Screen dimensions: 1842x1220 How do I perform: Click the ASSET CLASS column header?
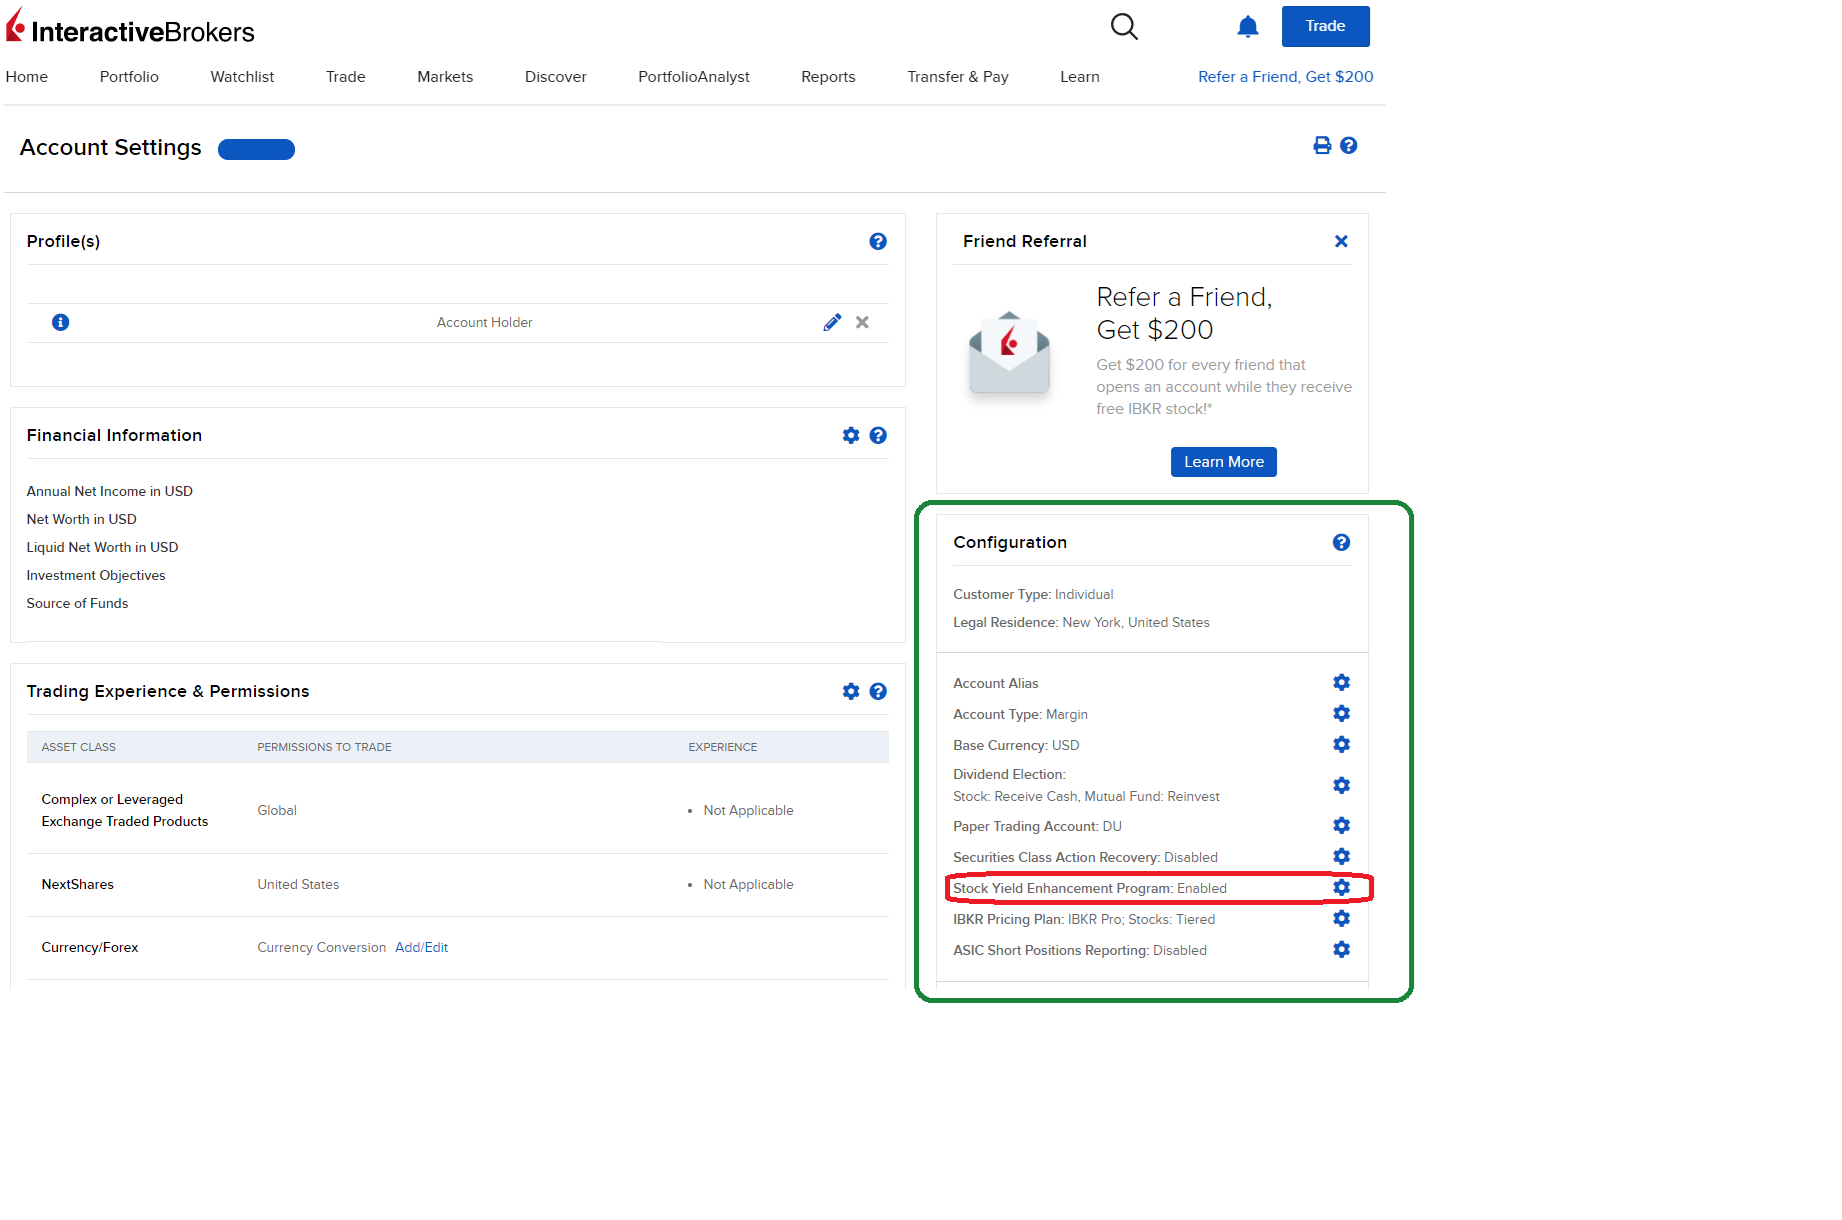point(79,747)
